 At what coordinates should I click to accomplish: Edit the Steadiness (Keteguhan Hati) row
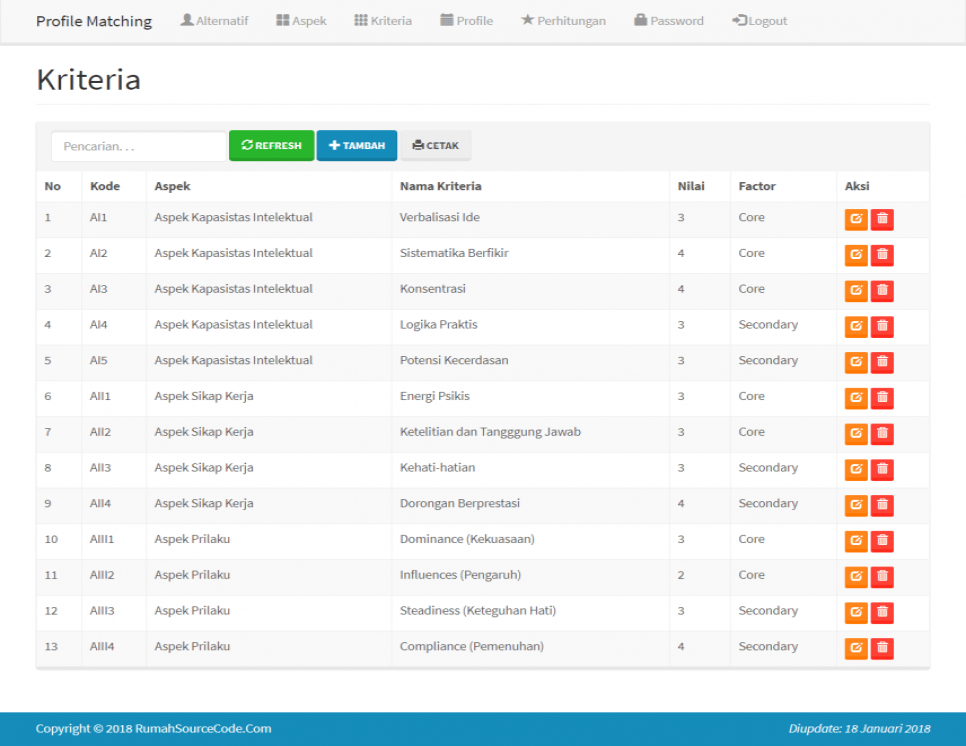pyautogui.click(x=856, y=612)
